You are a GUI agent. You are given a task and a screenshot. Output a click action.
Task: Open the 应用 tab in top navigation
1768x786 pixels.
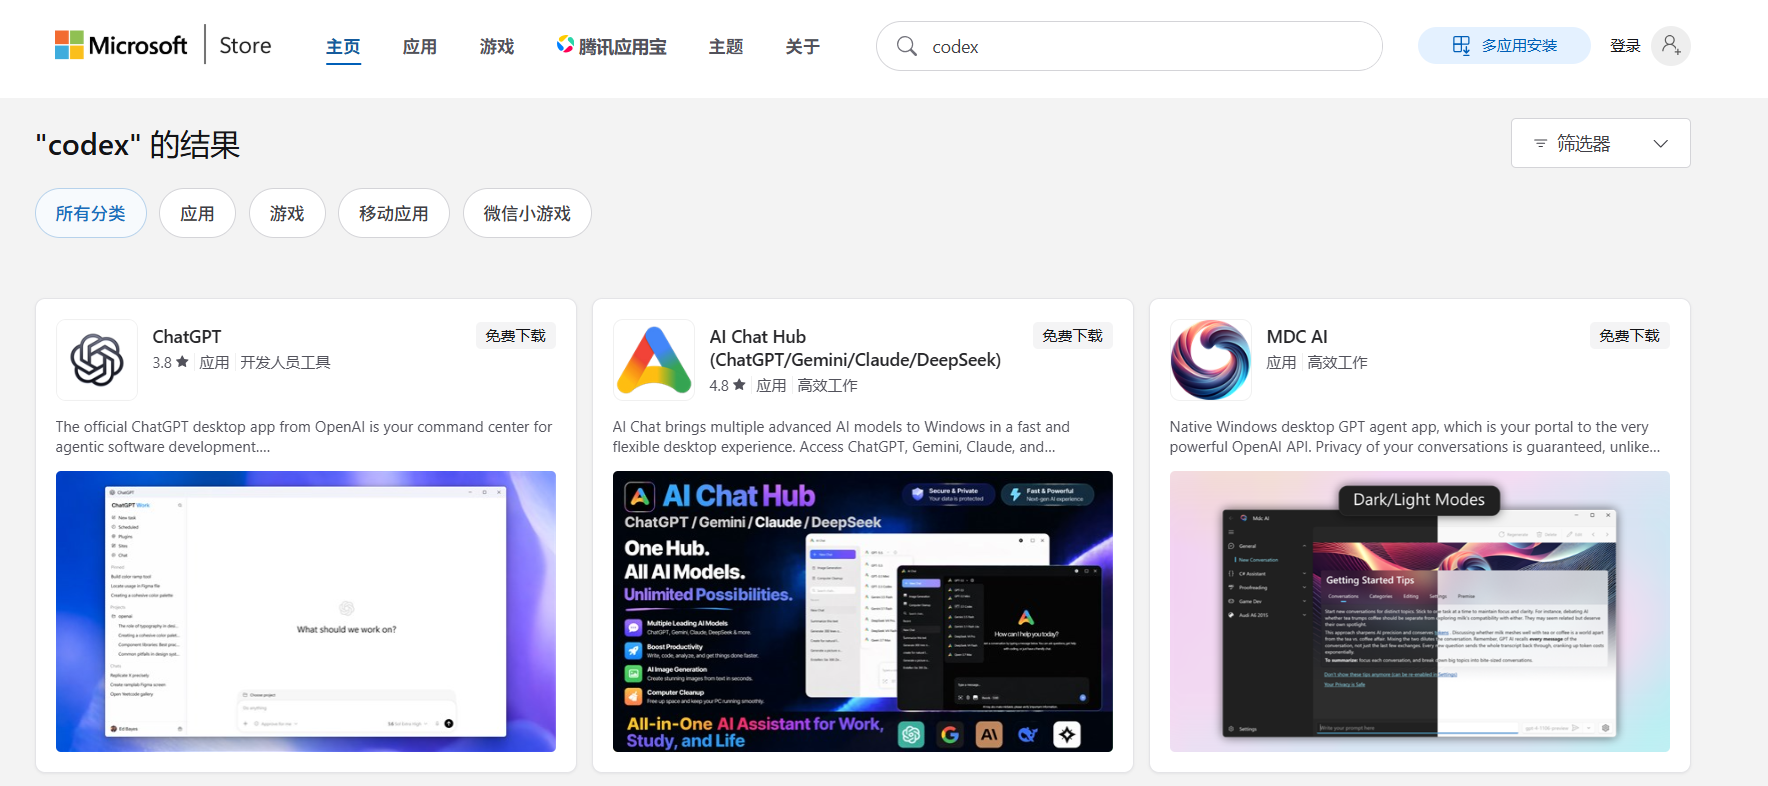tap(420, 47)
